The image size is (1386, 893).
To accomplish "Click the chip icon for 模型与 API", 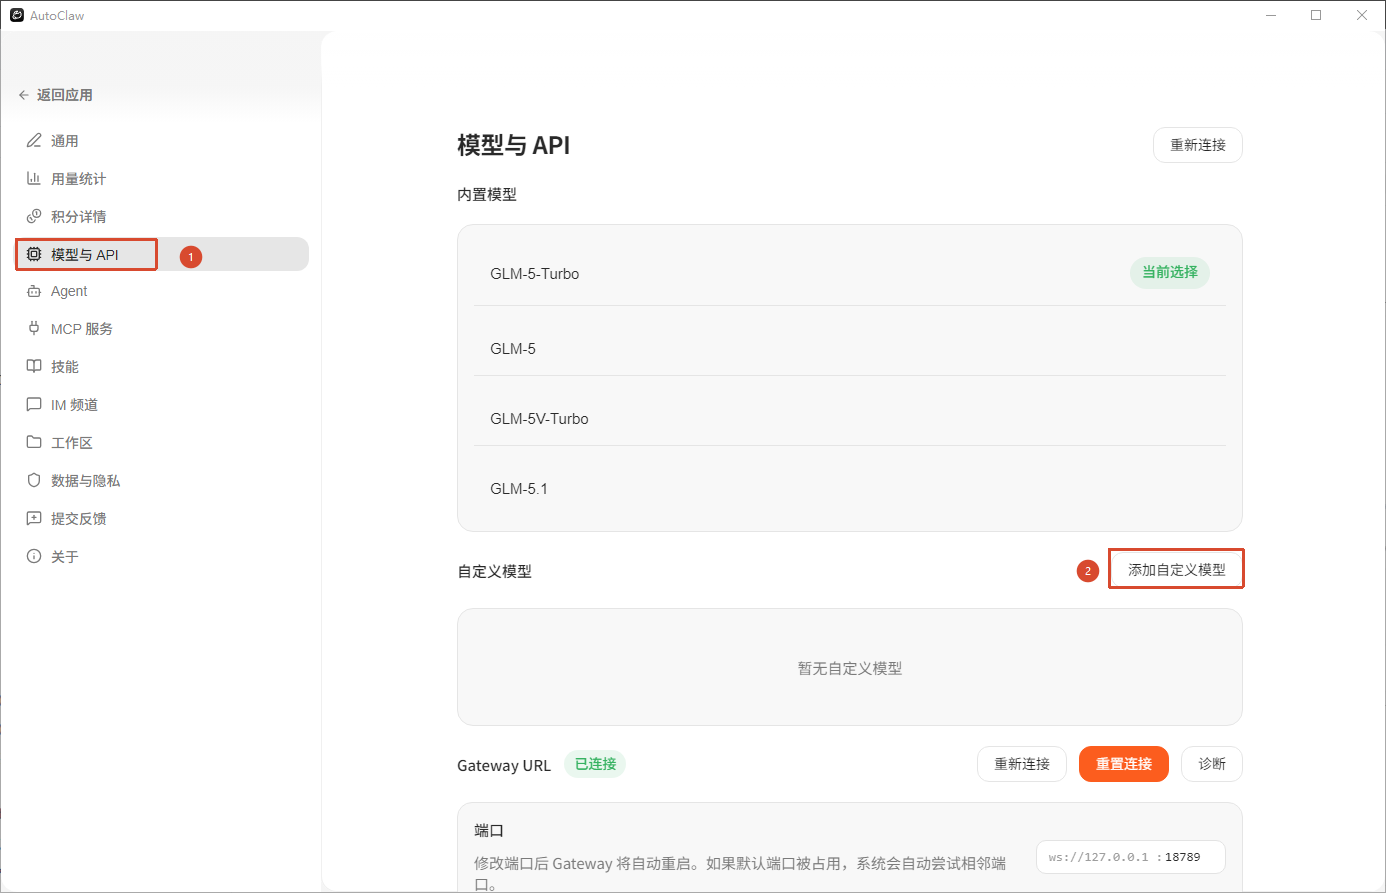I will [x=34, y=255].
